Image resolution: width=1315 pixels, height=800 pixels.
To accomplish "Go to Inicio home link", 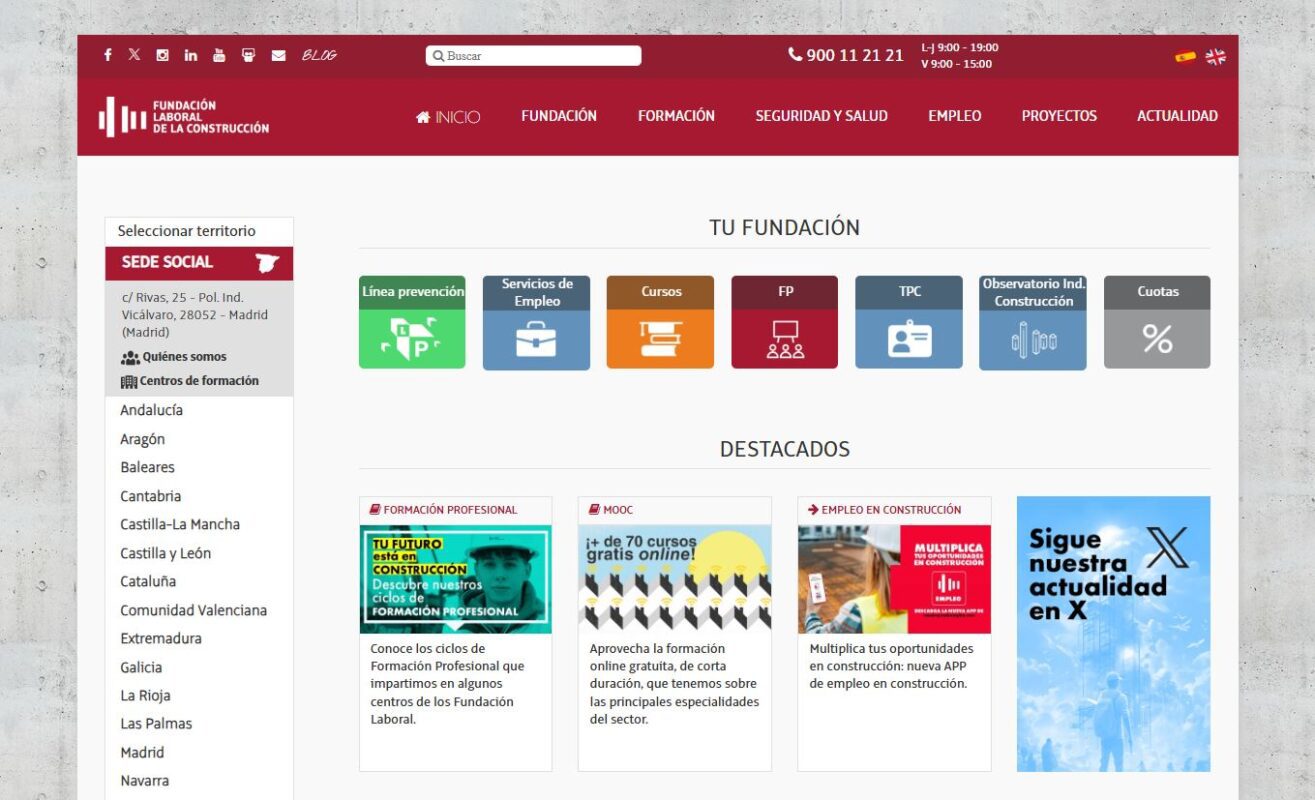I will point(448,117).
